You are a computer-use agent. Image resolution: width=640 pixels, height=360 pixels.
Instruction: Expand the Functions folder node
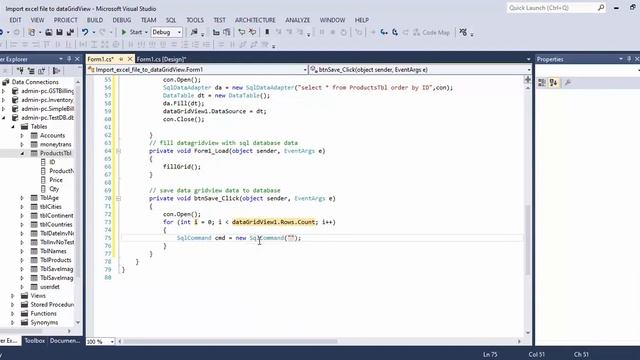13,314
